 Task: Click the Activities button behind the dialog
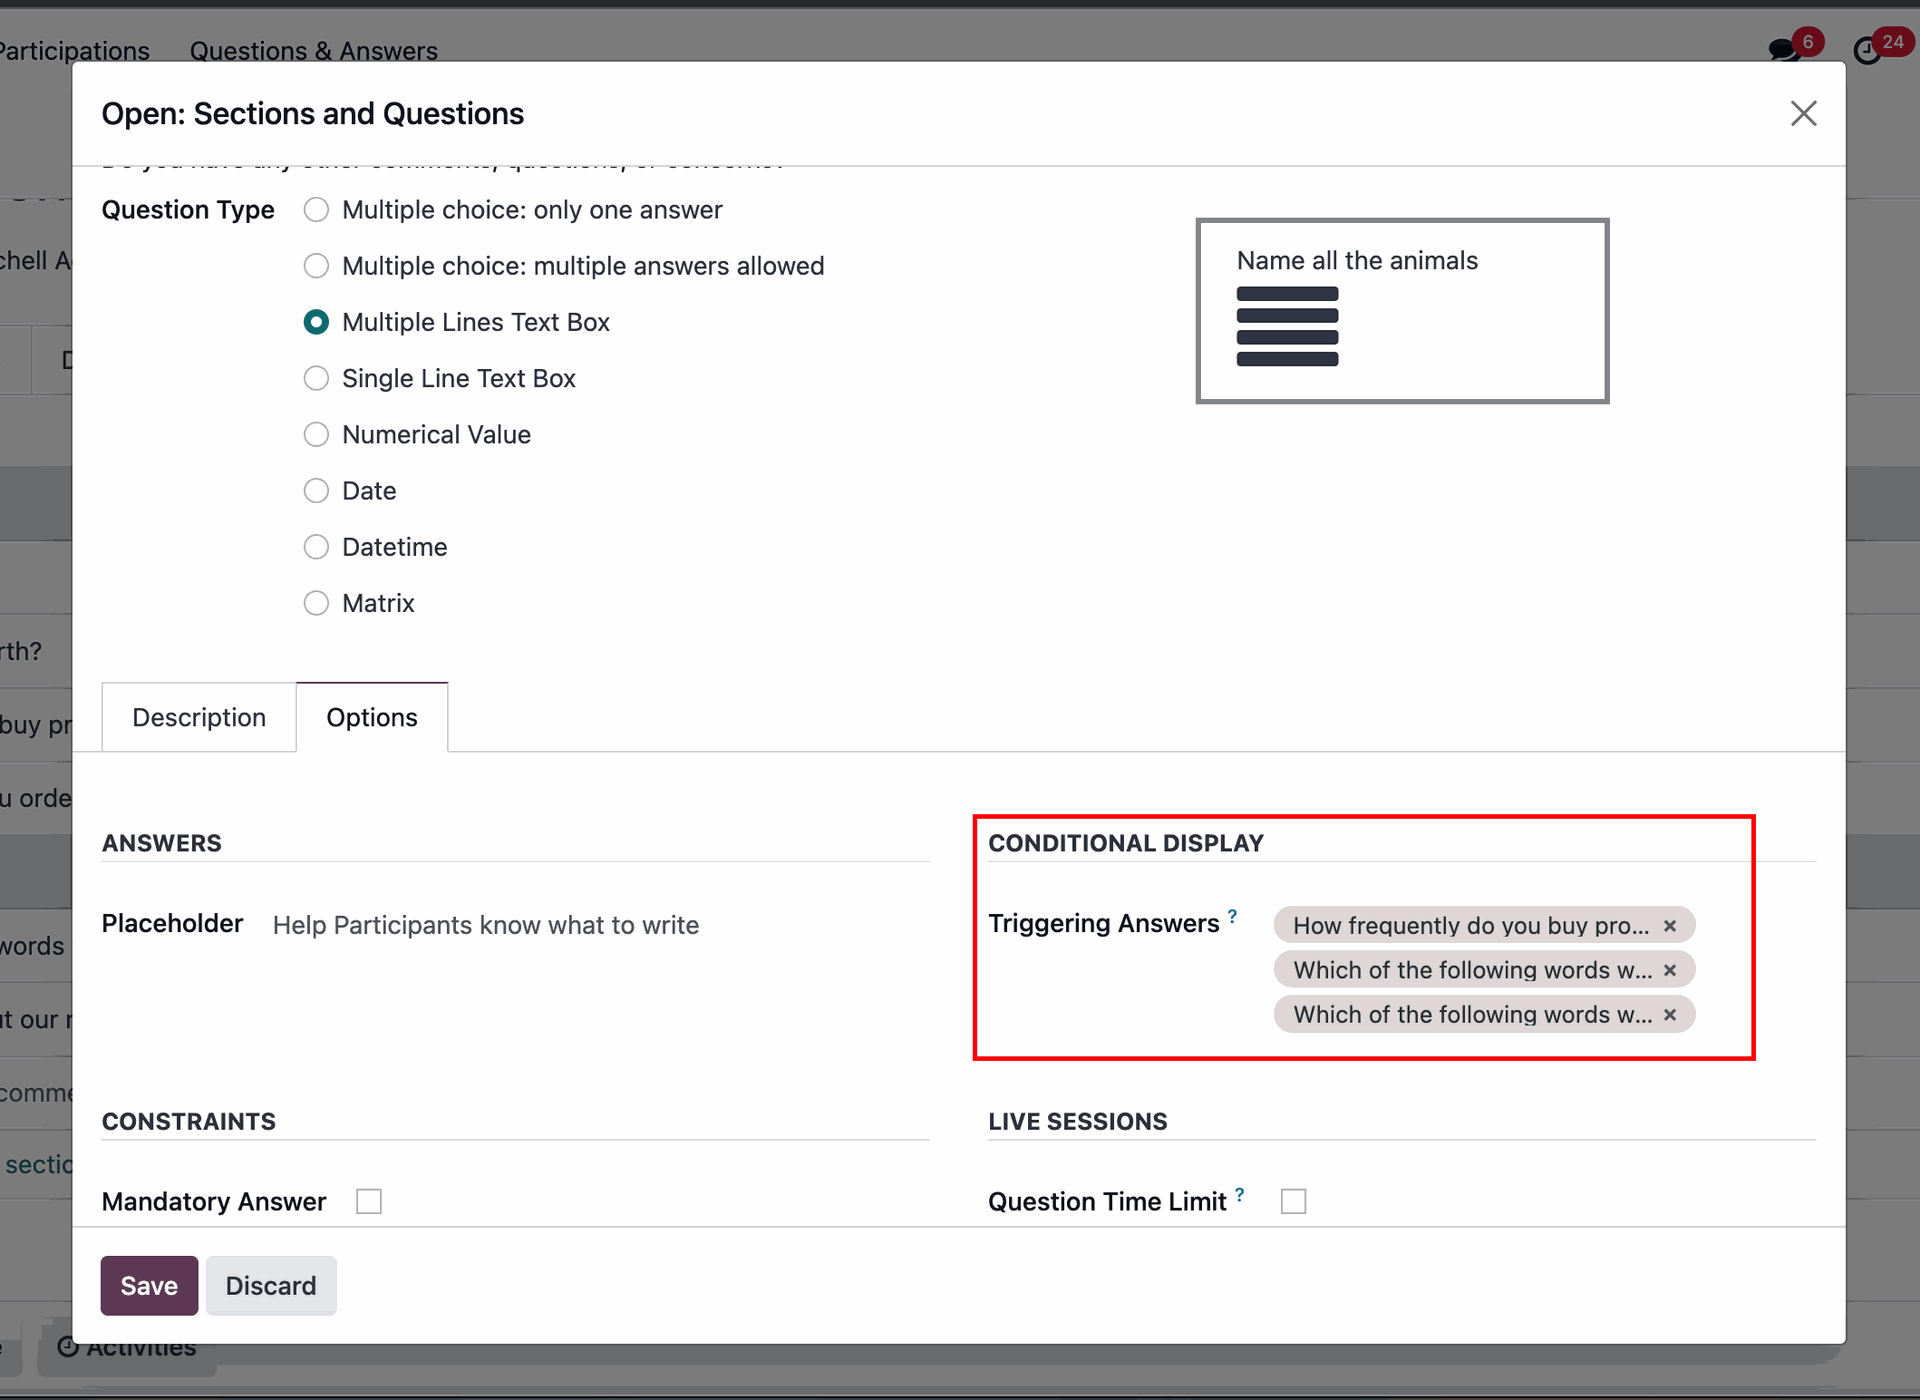pos(127,1348)
